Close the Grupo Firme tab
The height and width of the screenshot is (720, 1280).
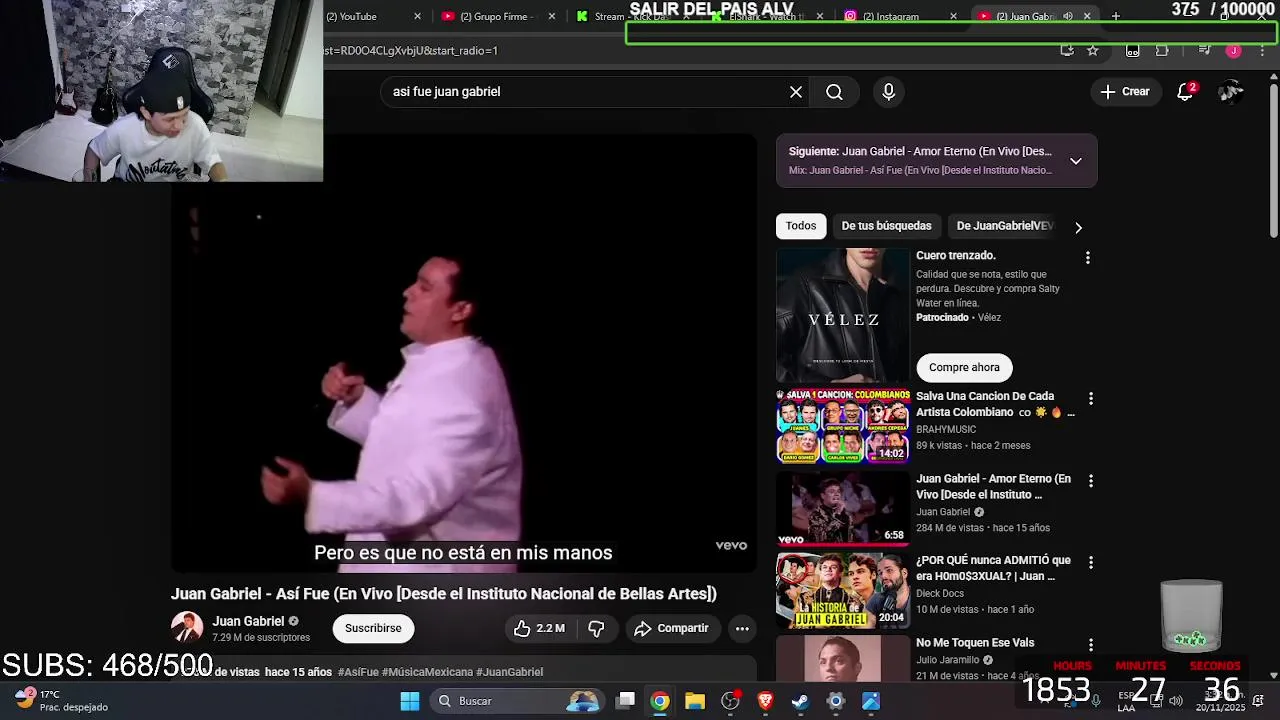(552, 16)
